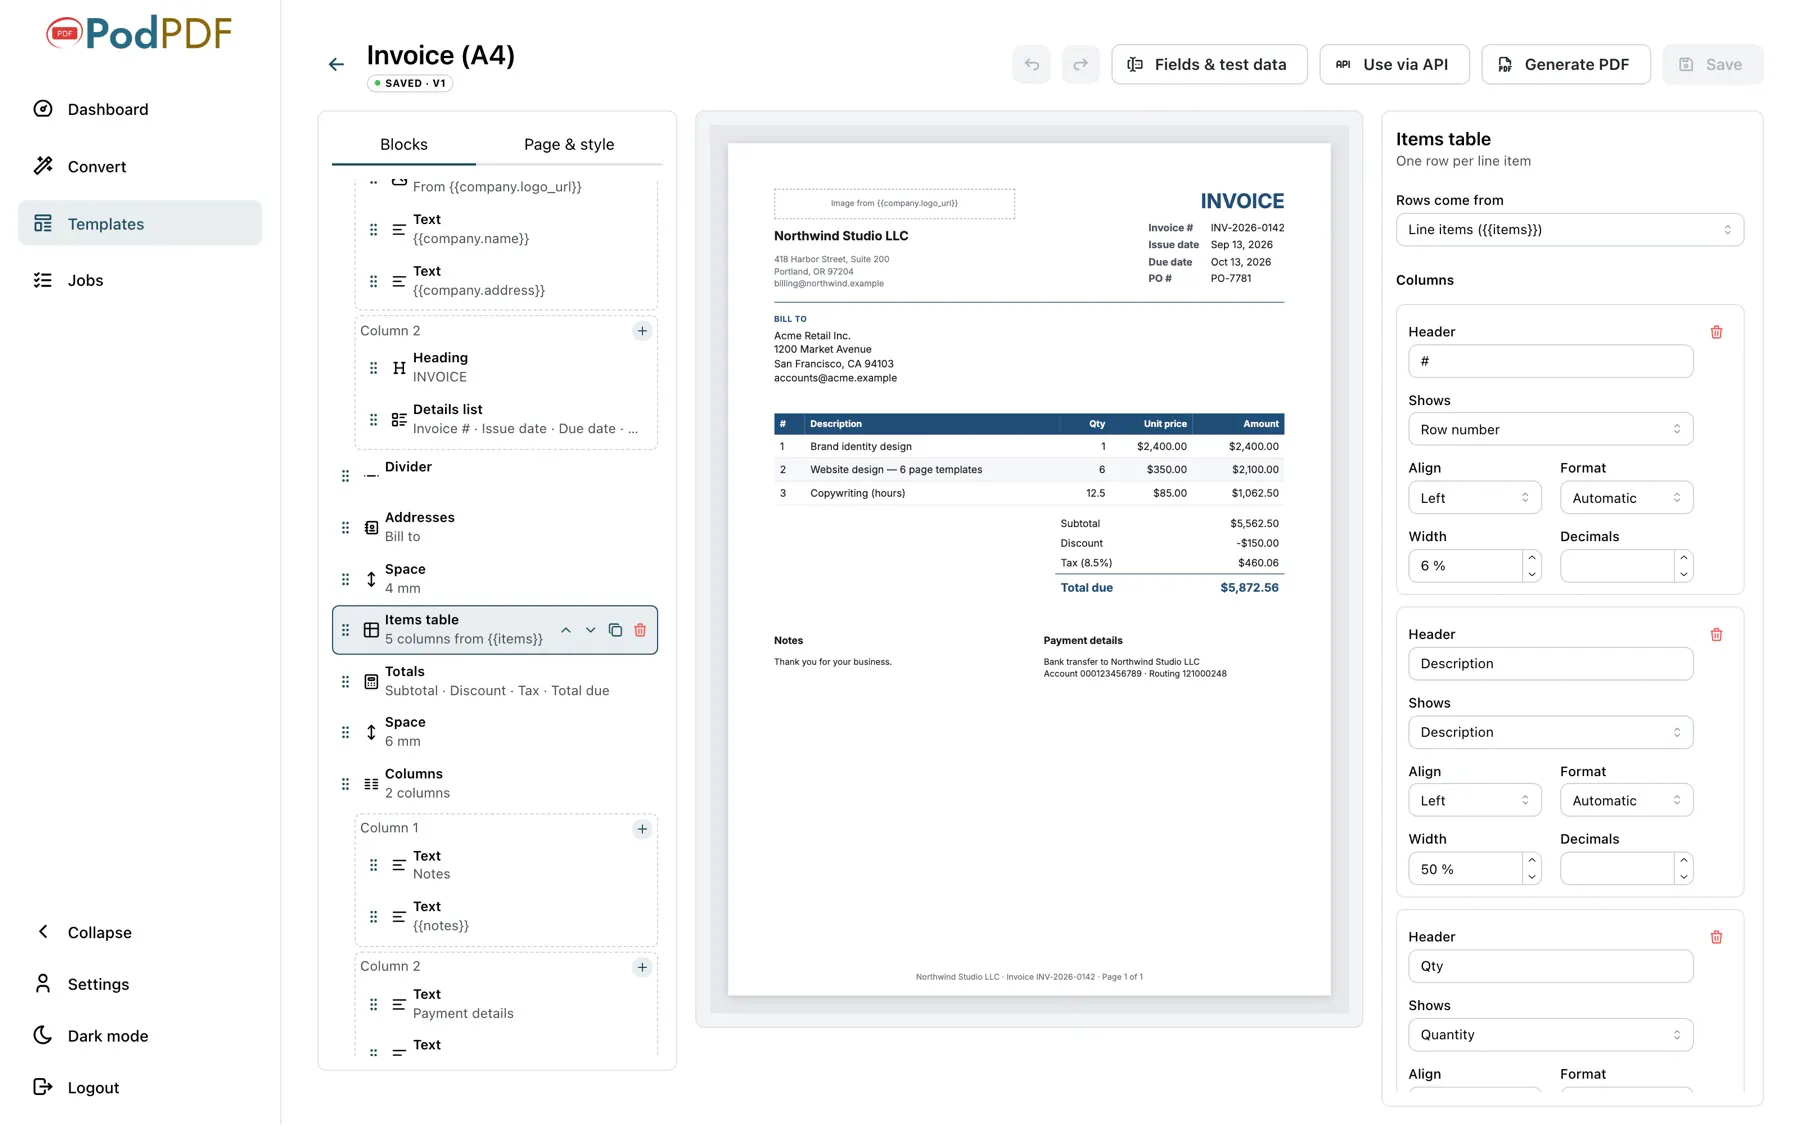The height and width of the screenshot is (1143, 1800).
Task: Go to Templates in the sidebar
Action: pyautogui.click(x=140, y=224)
